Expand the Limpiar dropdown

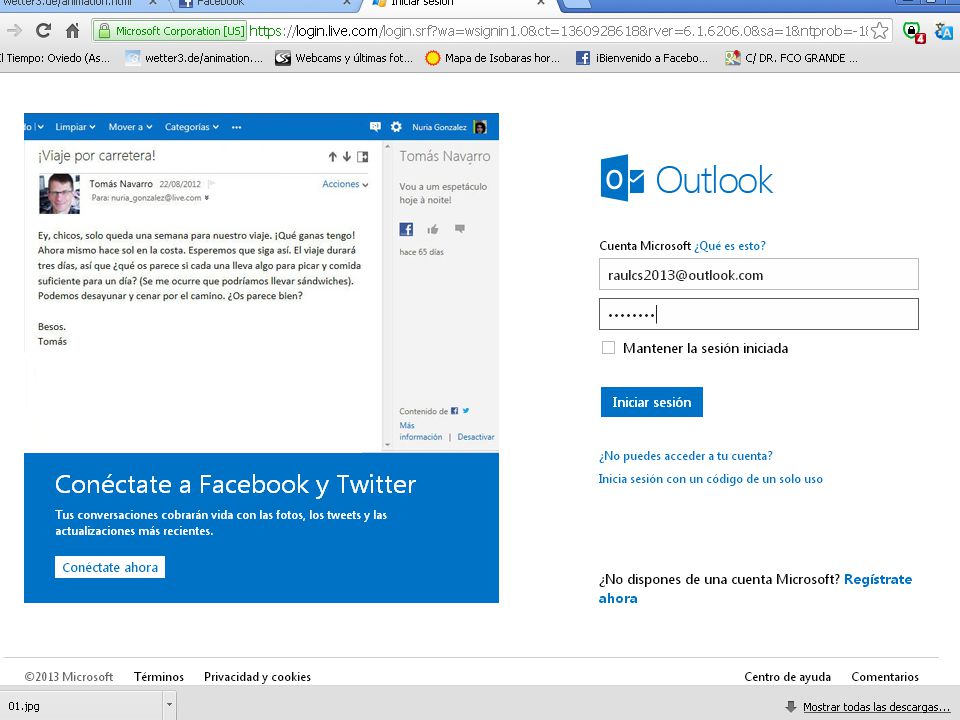[x=75, y=127]
